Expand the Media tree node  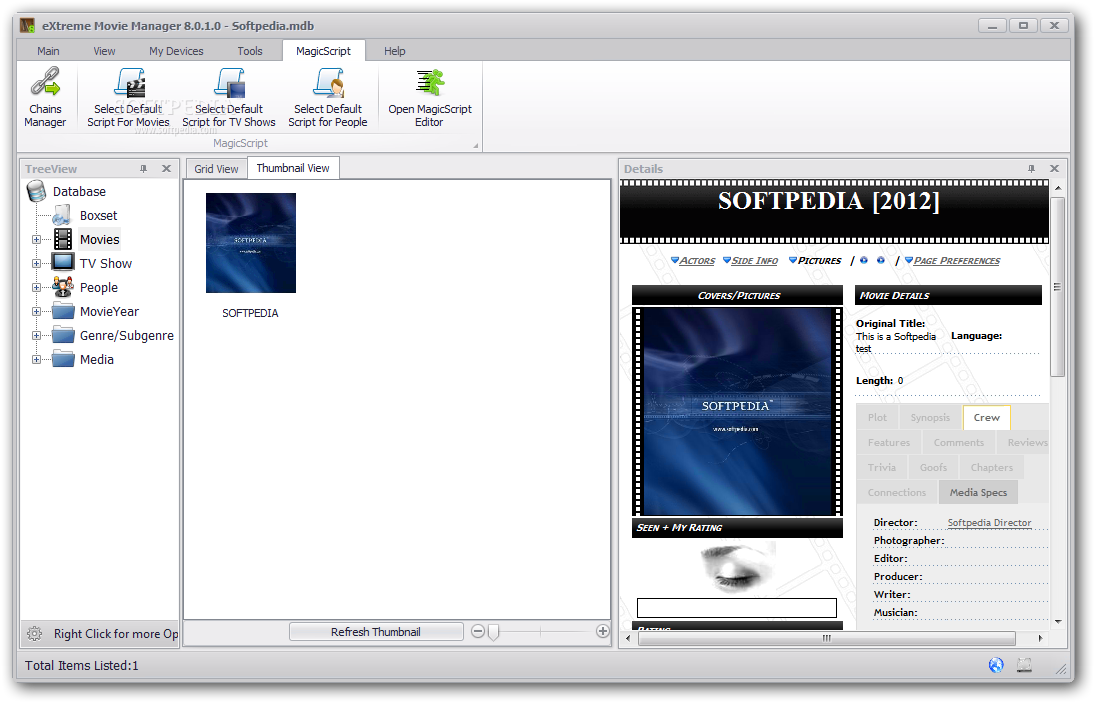coord(36,360)
